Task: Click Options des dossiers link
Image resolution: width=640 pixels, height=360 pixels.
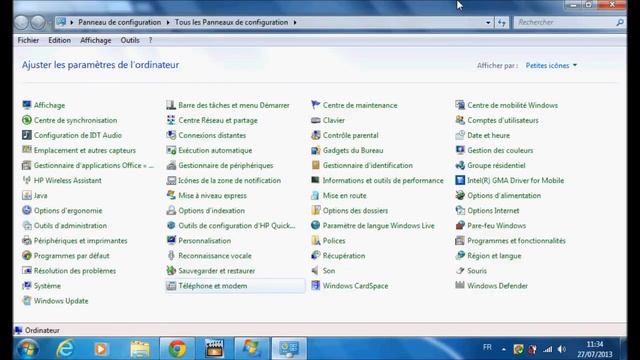Action: tap(355, 211)
